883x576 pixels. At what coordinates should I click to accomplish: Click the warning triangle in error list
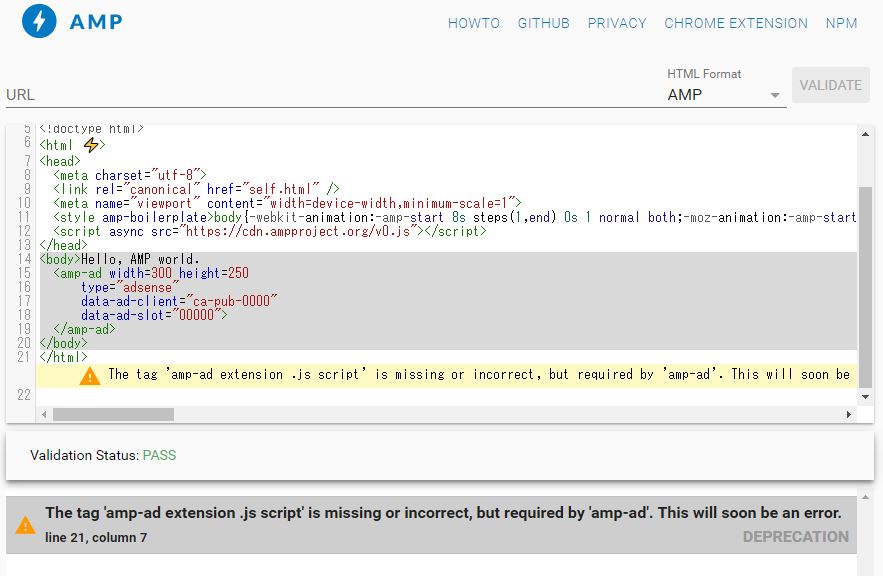pos(25,525)
